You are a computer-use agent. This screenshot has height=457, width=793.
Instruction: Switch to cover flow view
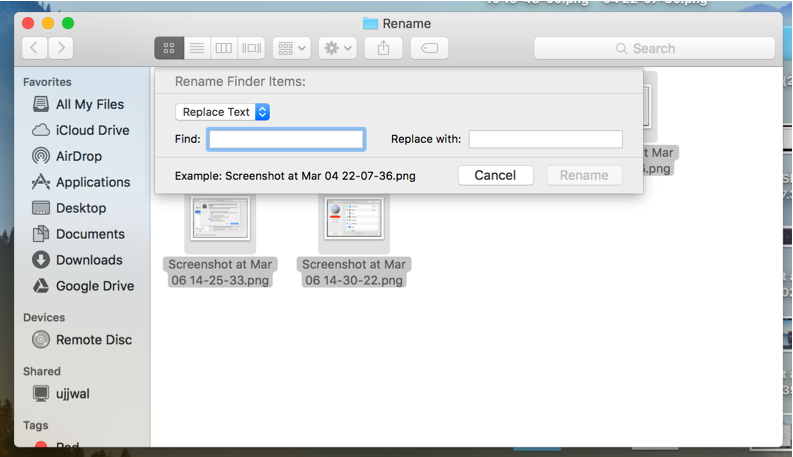[251, 48]
